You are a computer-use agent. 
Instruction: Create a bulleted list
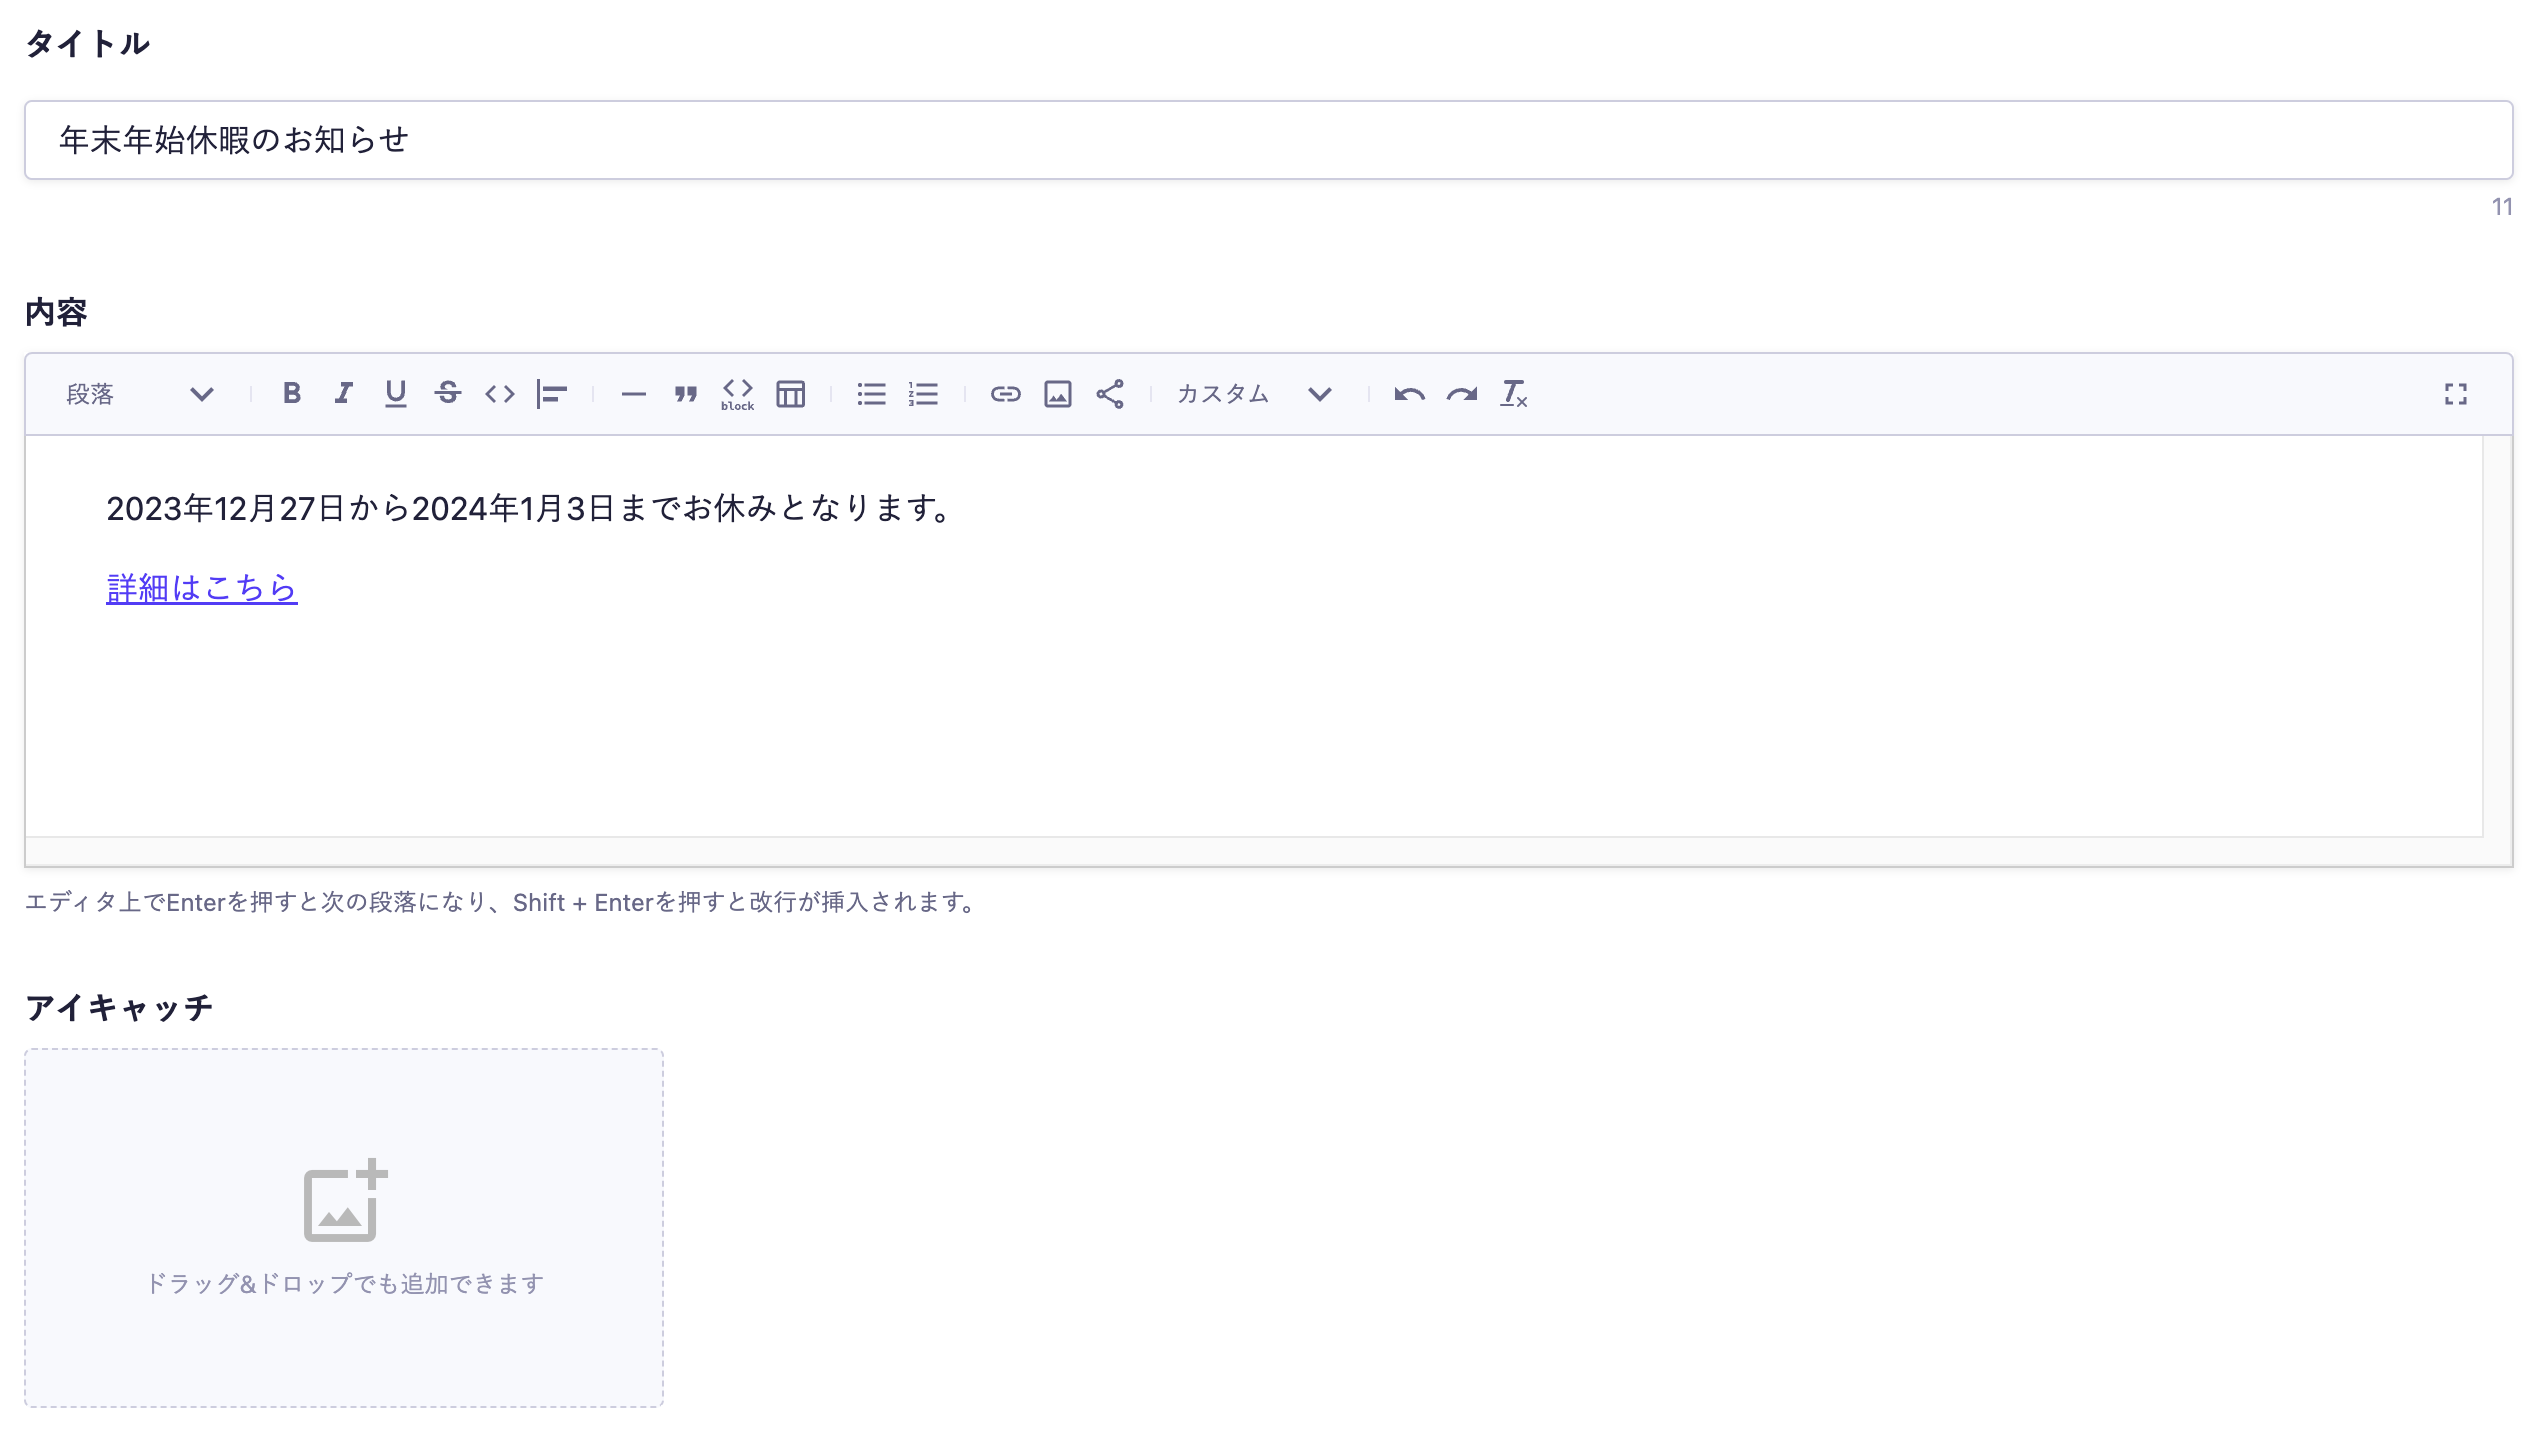[872, 394]
